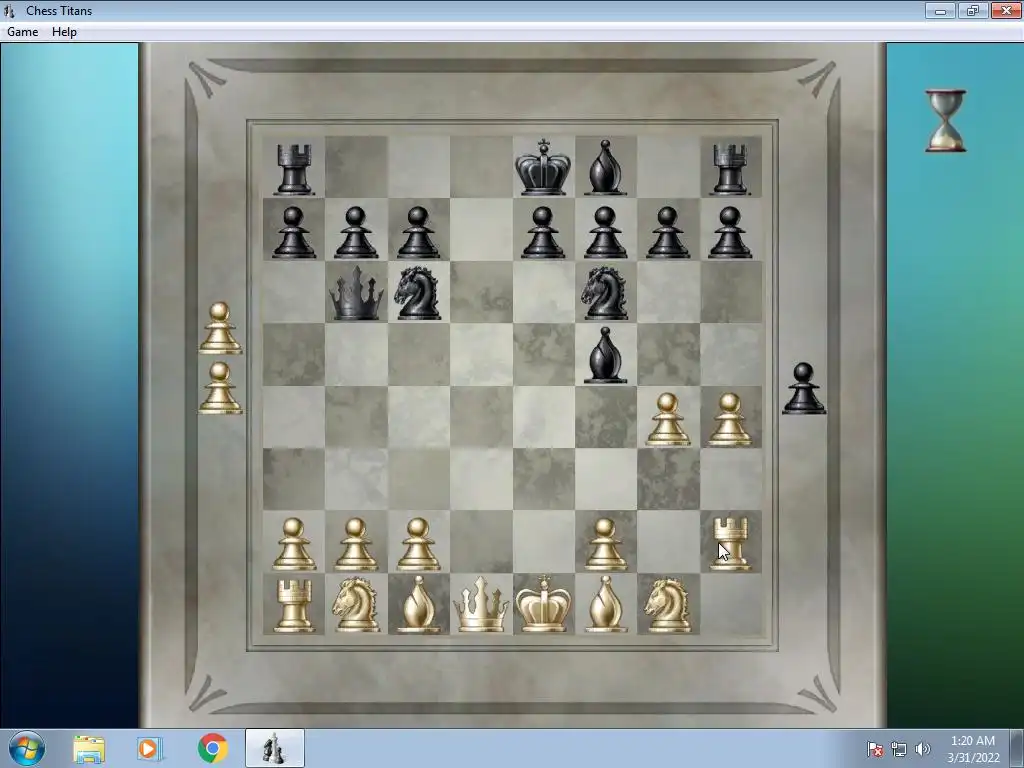
Task: Select the black pawn on e7
Action: coord(543,232)
